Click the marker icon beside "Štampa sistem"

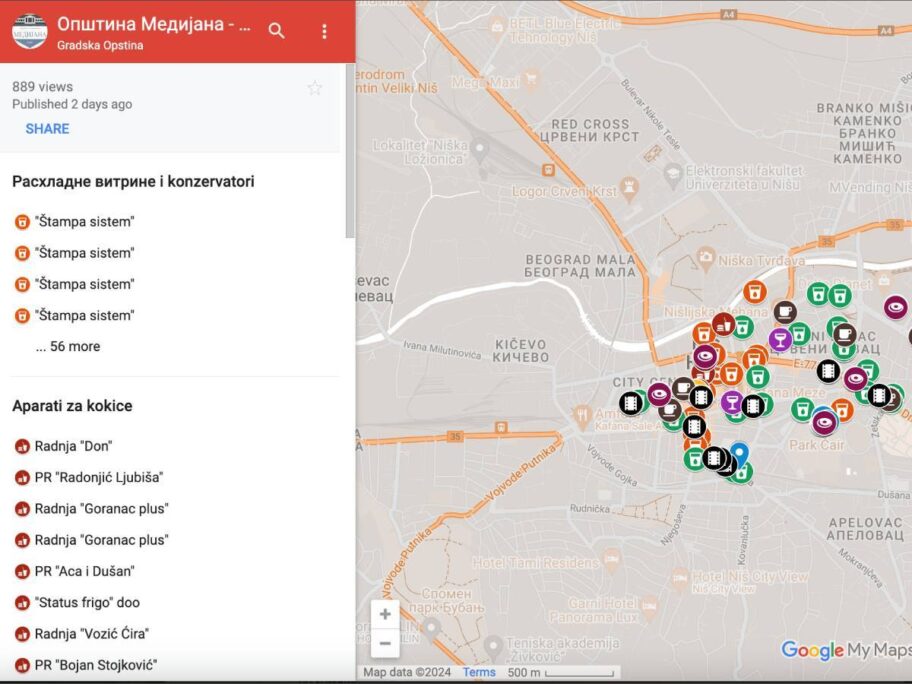click(22, 221)
